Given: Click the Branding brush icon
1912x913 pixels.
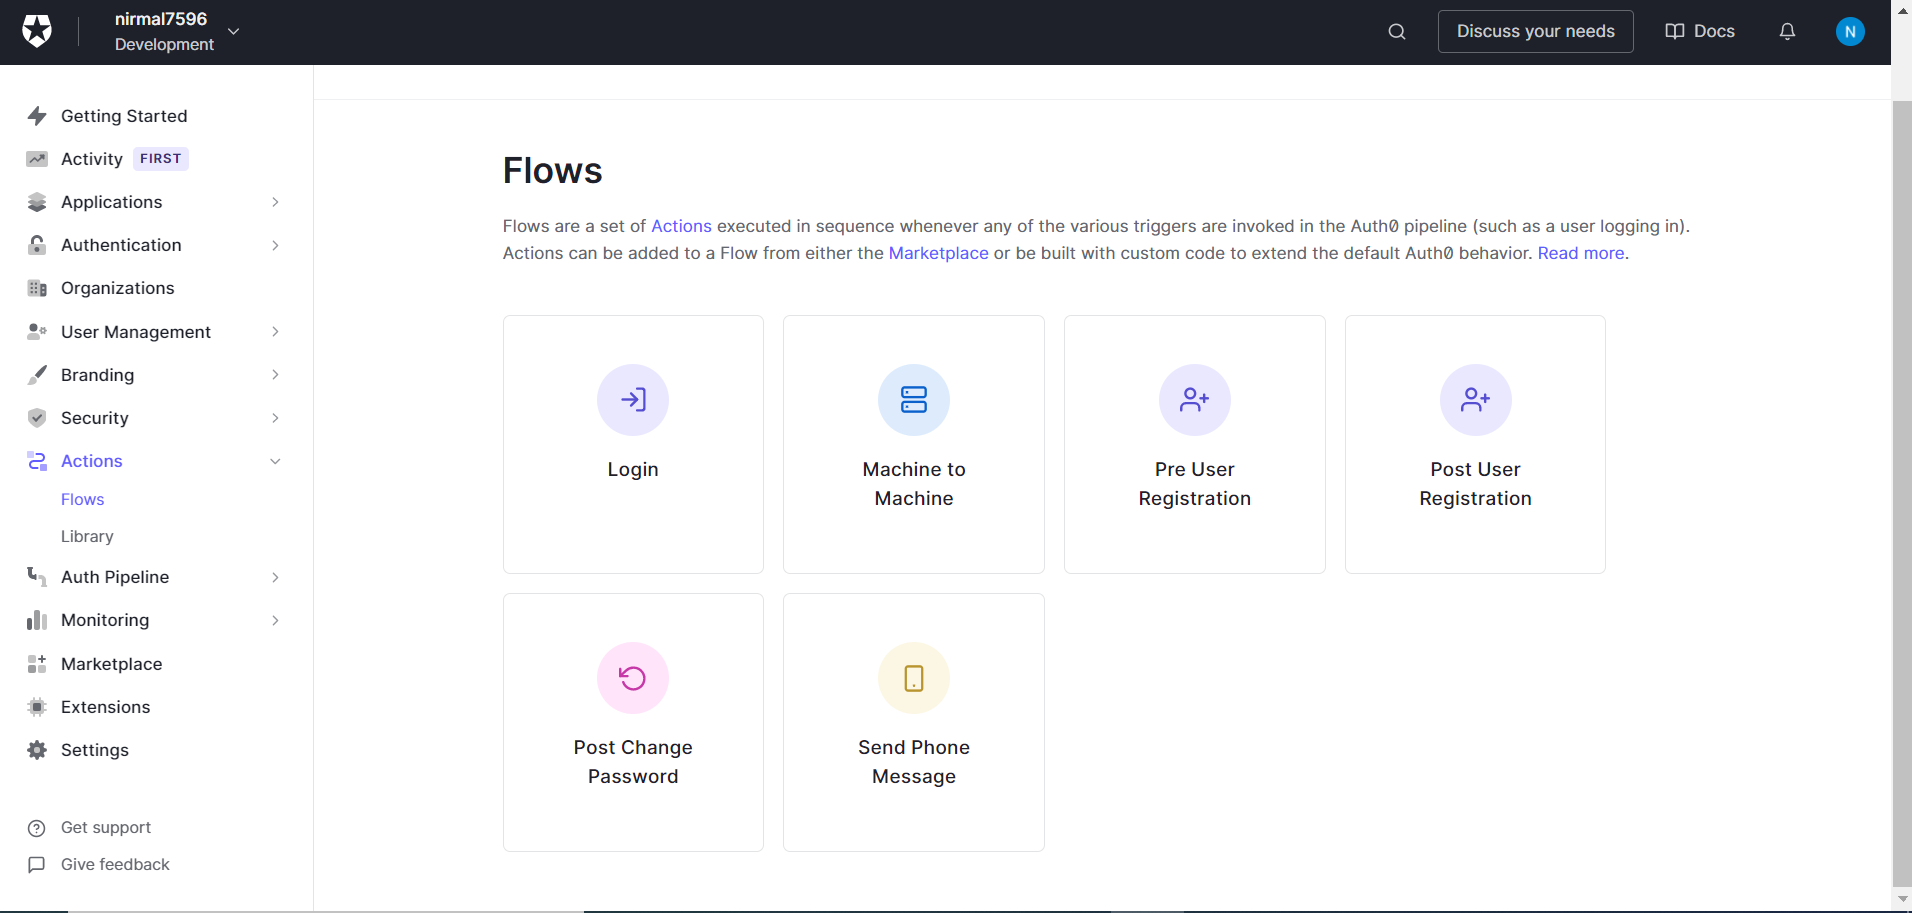Looking at the screenshot, I should (x=37, y=375).
